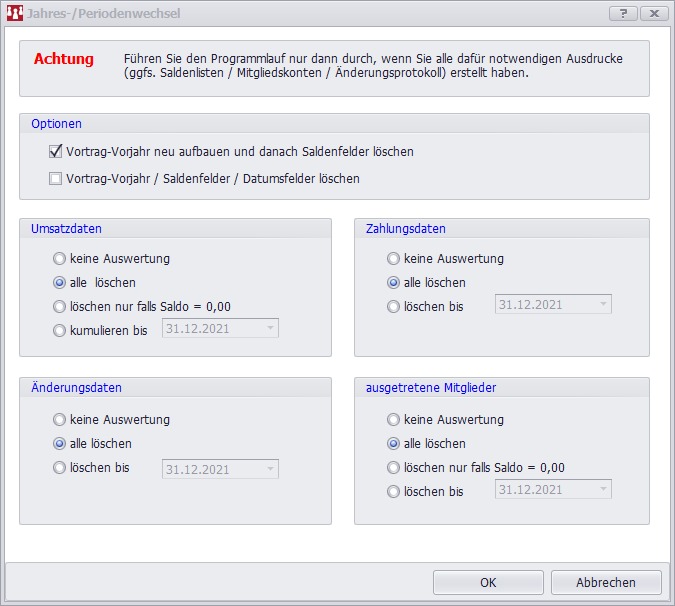Close the Jahres-/Periodenwechsel dialog
The width and height of the screenshot is (675, 606).
point(654,14)
